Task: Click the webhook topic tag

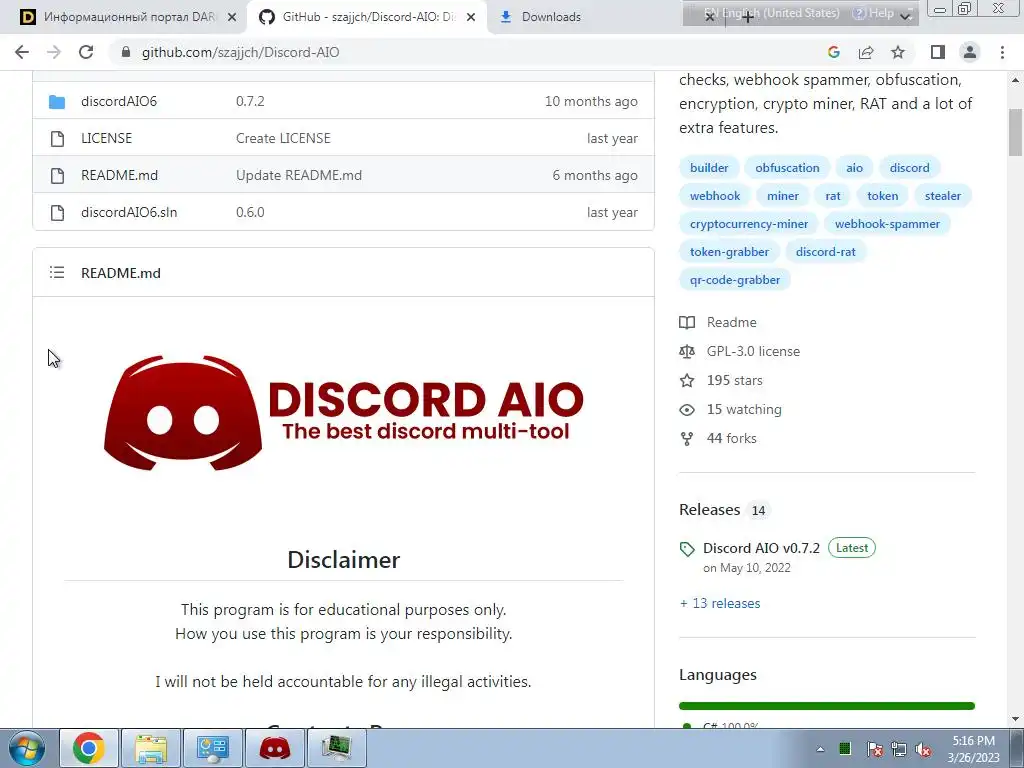Action: pos(715,196)
